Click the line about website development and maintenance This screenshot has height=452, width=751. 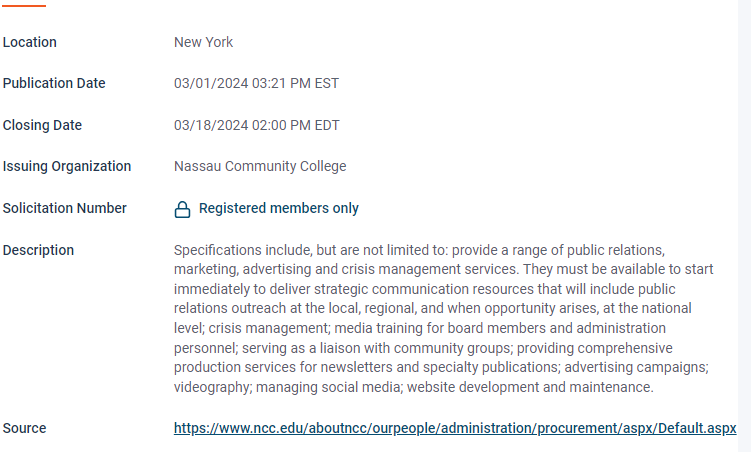tap(414, 387)
